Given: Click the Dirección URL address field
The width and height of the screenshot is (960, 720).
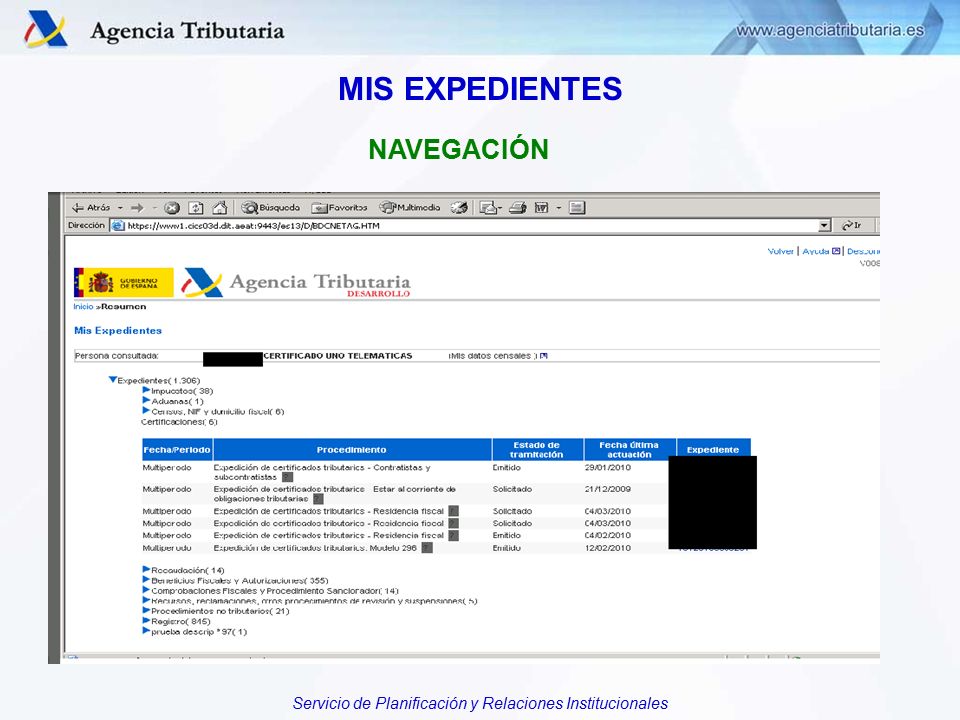Looking at the screenshot, I should [471, 226].
